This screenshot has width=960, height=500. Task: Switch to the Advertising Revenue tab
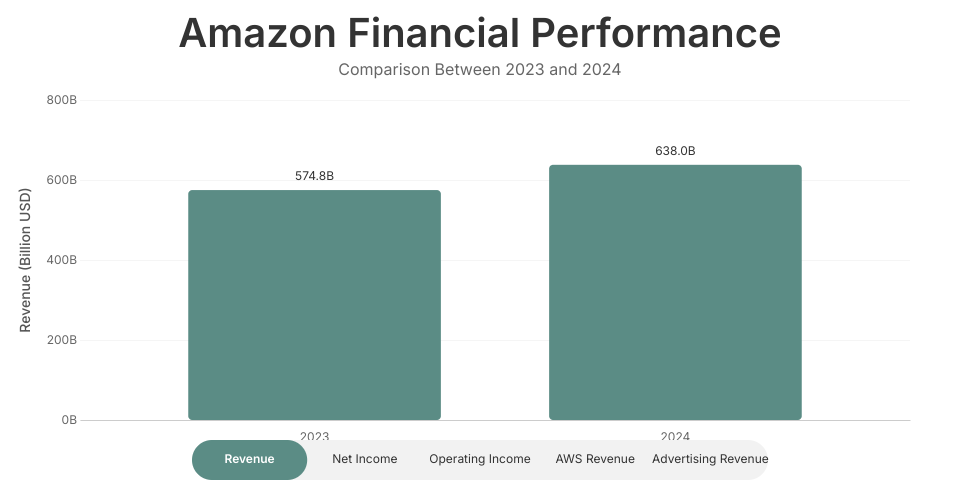point(710,460)
